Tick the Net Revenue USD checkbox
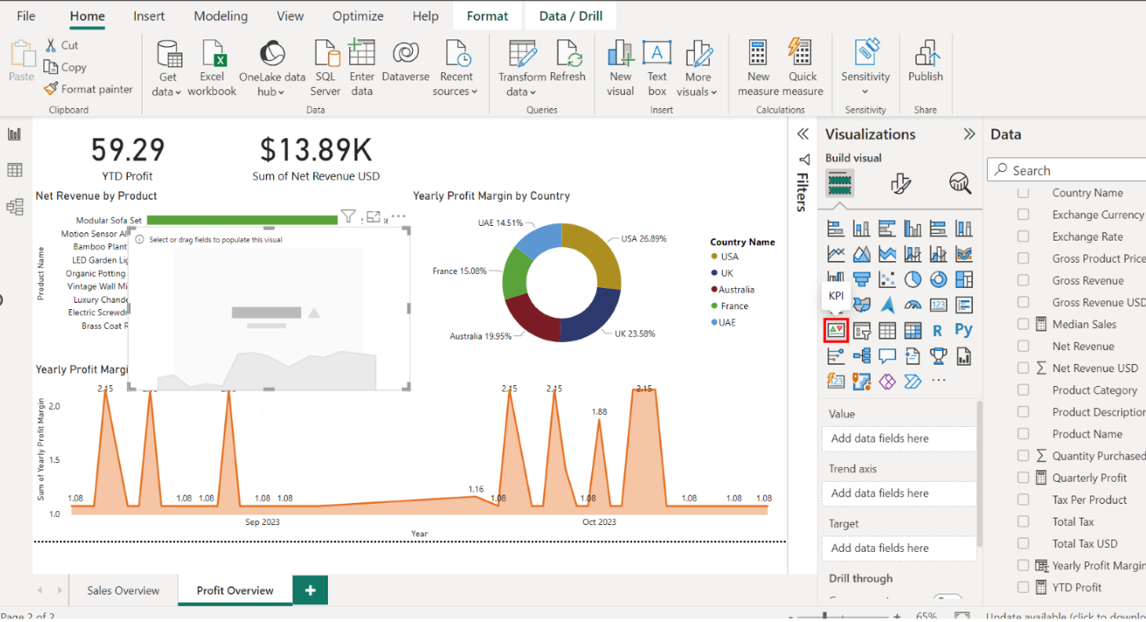The width and height of the screenshot is (1146, 622). click(x=1023, y=368)
